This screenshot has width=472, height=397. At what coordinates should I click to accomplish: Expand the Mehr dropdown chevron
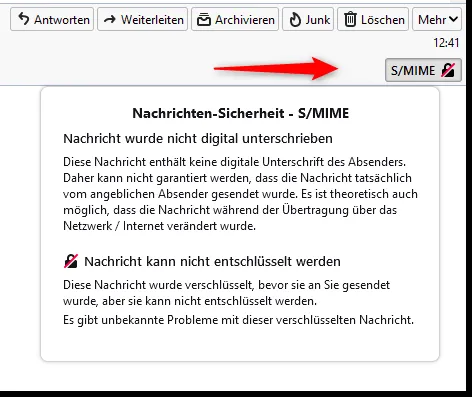point(453,19)
